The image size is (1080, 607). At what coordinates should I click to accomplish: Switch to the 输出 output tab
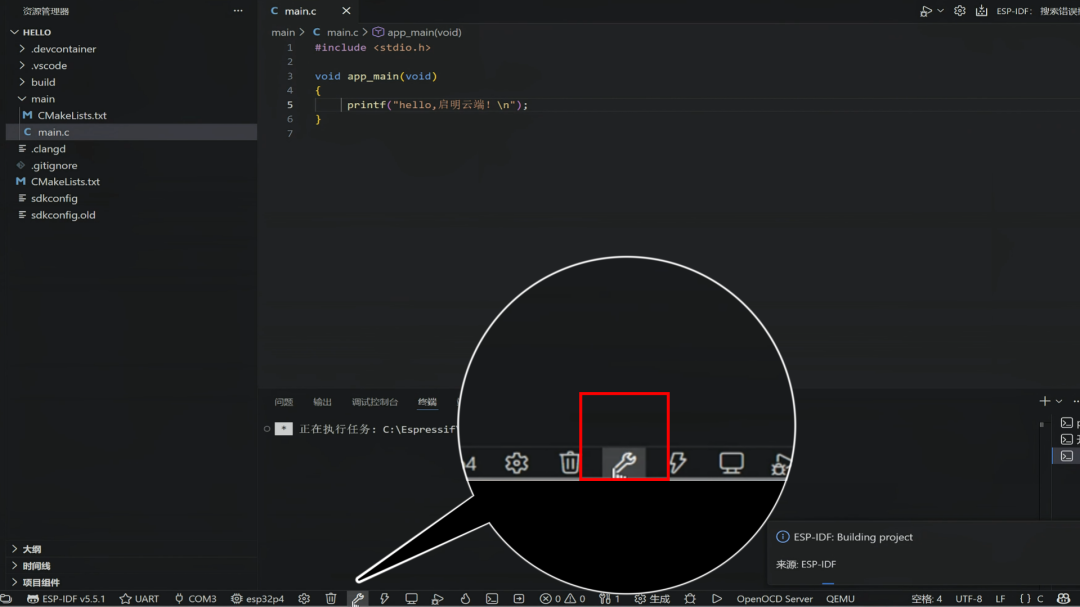[322, 402]
